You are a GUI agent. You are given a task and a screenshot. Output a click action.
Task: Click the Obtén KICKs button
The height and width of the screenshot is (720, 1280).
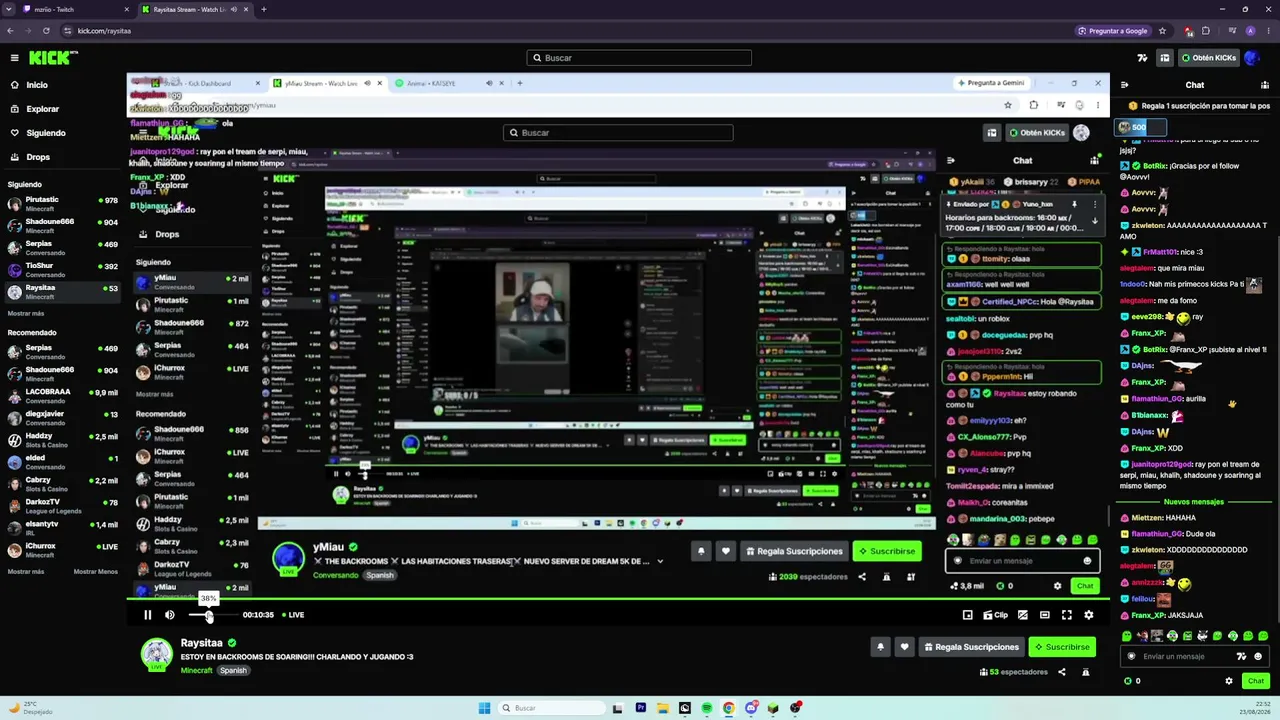[x=1208, y=58]
